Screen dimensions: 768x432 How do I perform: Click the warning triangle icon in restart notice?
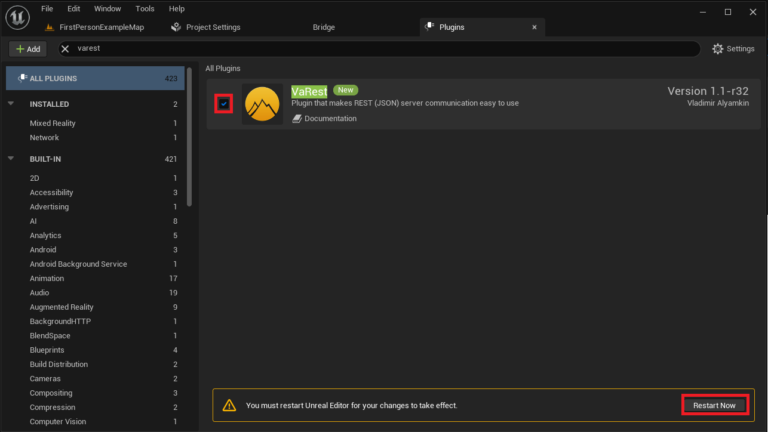click(229, 405)
